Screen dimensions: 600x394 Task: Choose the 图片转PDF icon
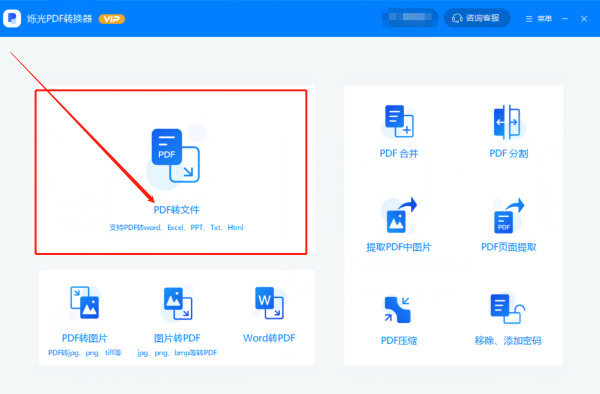(x=178, y=304)
